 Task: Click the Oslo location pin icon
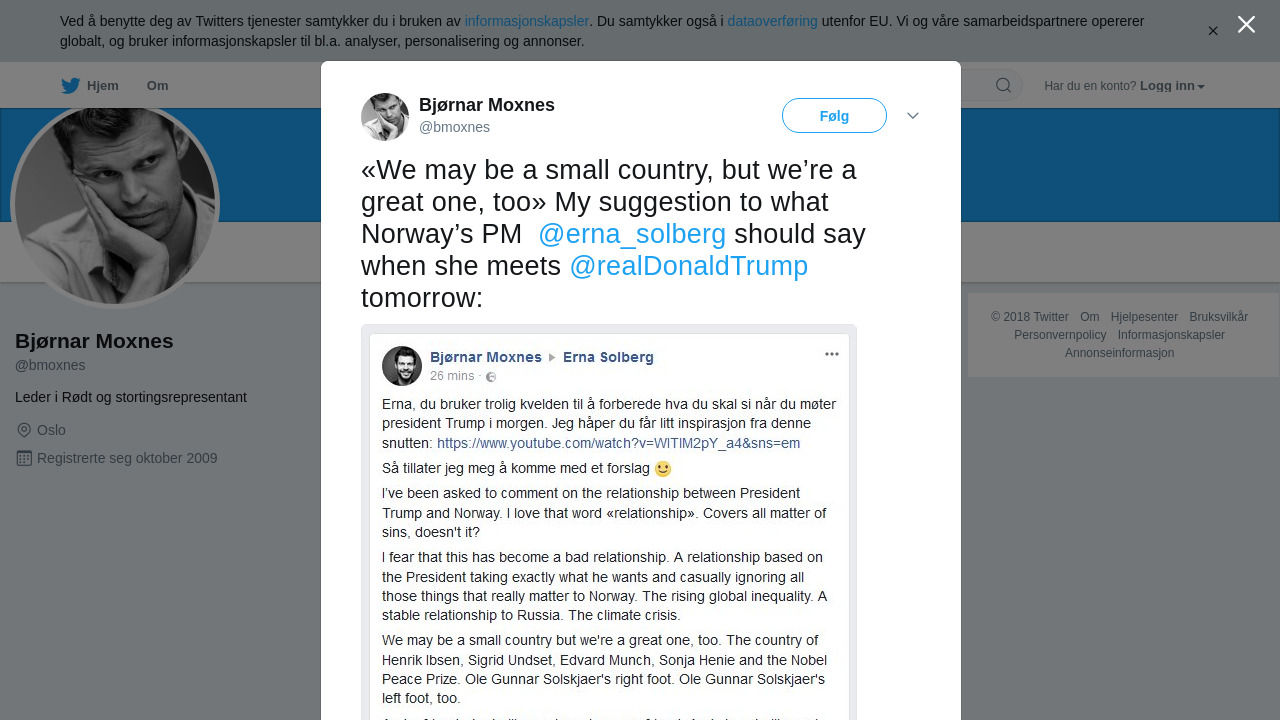(x=24, y=430)
